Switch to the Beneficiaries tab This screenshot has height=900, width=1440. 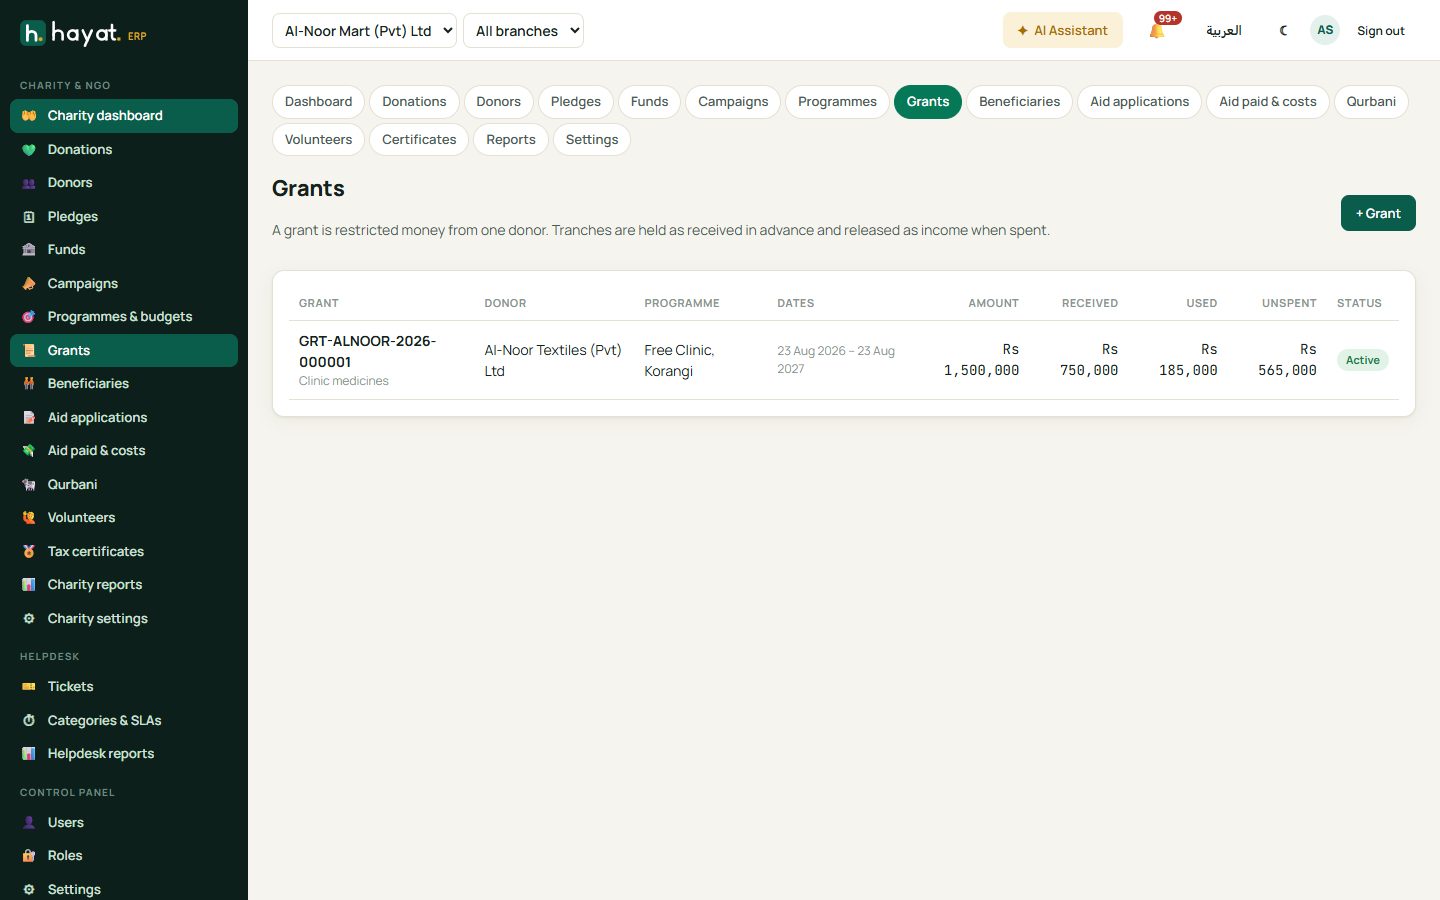pyautogui.click(x=1019, y=102)
